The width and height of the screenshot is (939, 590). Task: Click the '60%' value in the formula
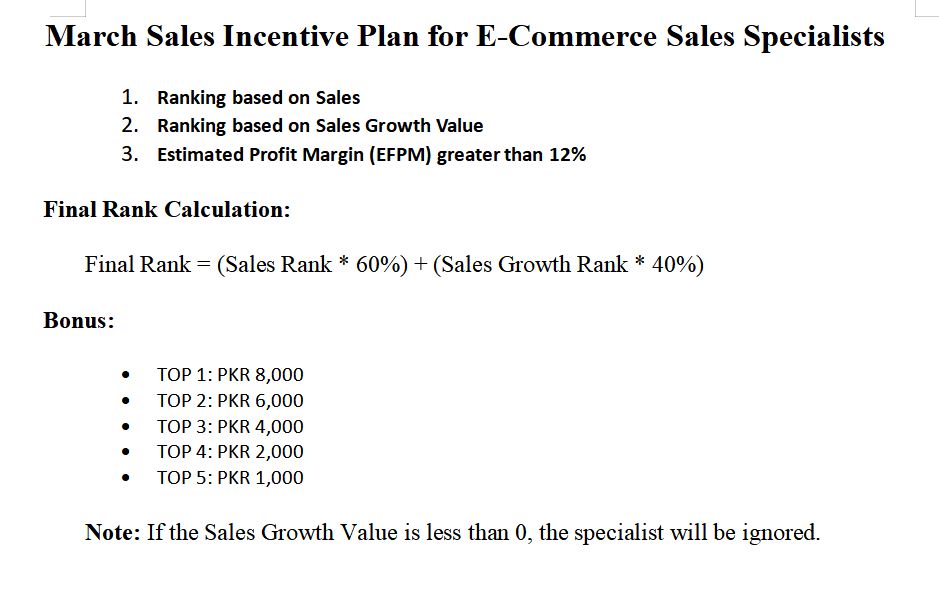click(381, 264)
